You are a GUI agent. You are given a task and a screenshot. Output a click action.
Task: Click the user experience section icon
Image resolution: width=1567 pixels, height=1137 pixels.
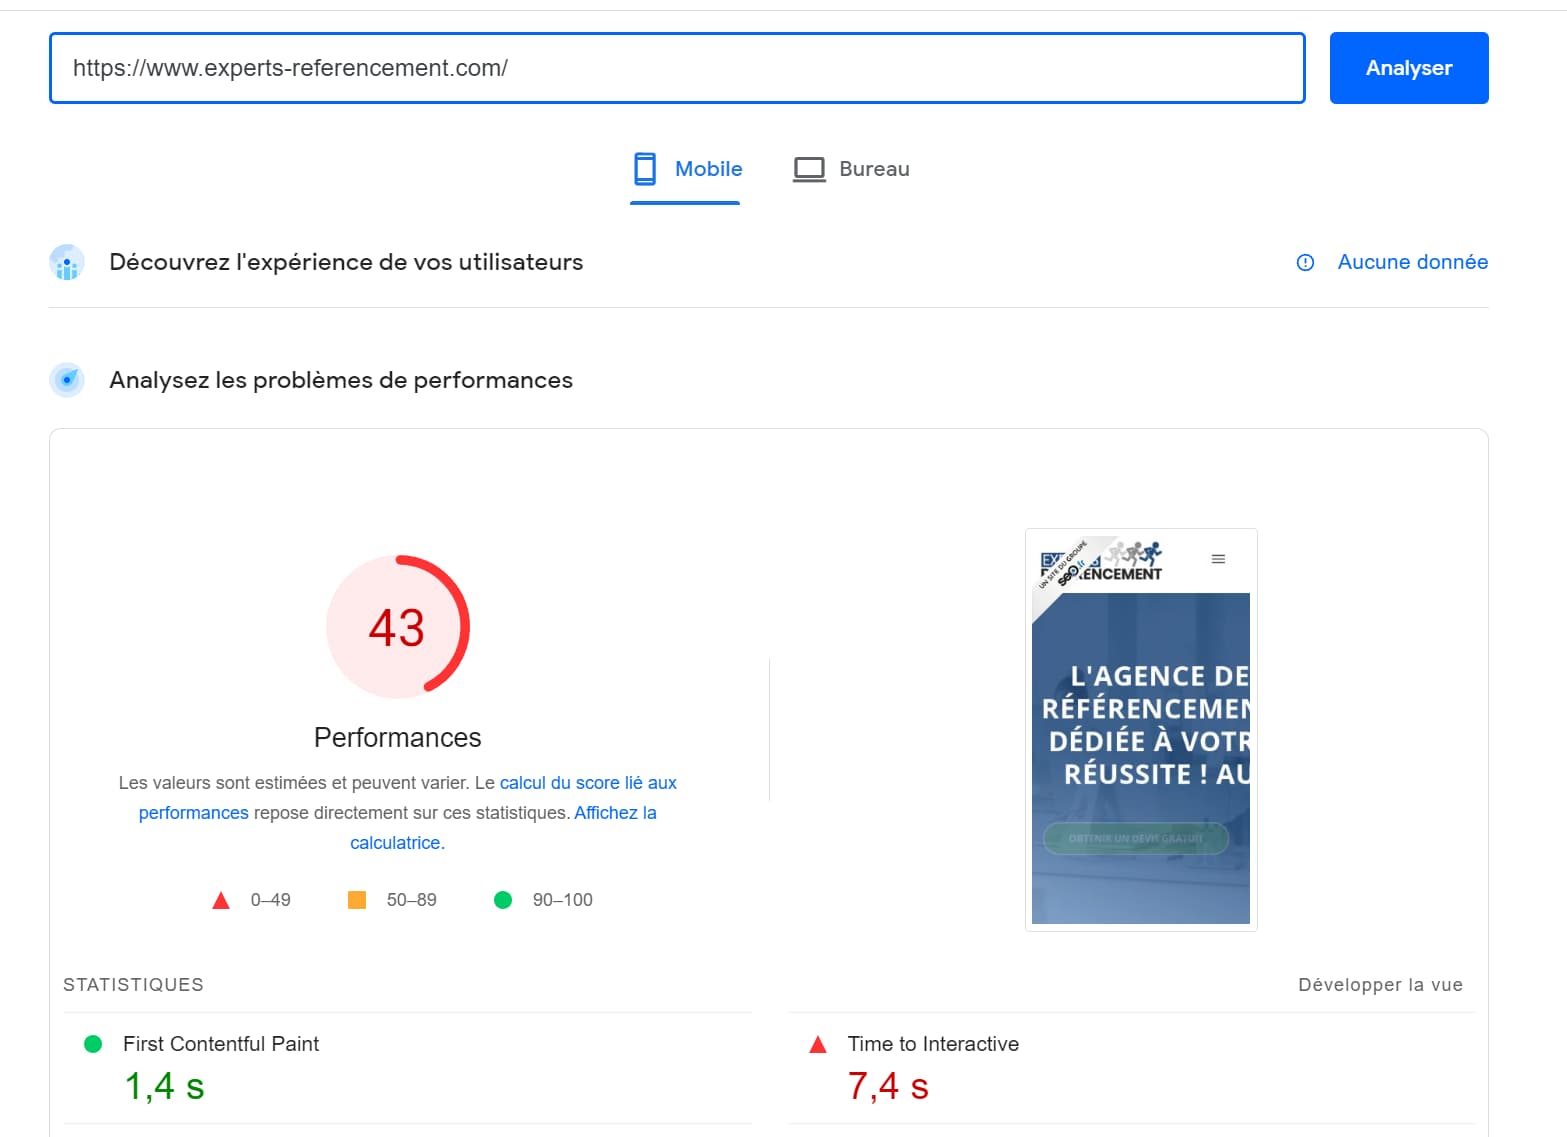tap(67, 262)
